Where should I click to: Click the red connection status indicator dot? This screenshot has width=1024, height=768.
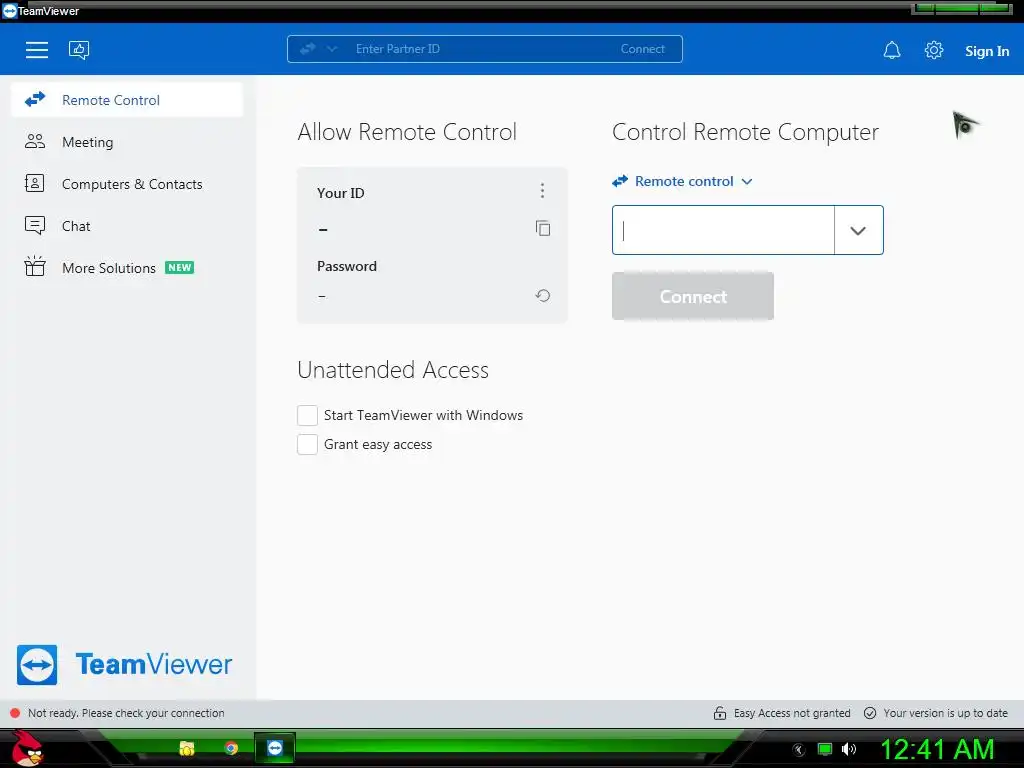15,713
